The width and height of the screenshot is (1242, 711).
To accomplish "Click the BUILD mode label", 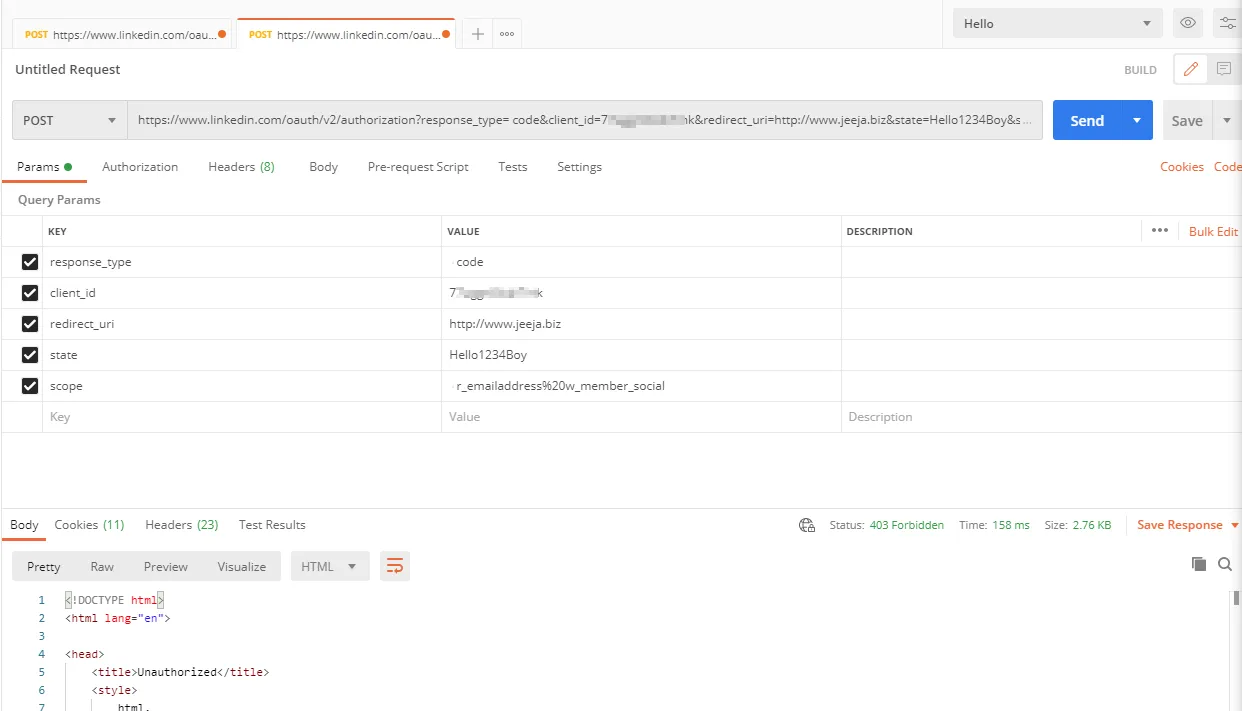I will tap(1140, 70).
